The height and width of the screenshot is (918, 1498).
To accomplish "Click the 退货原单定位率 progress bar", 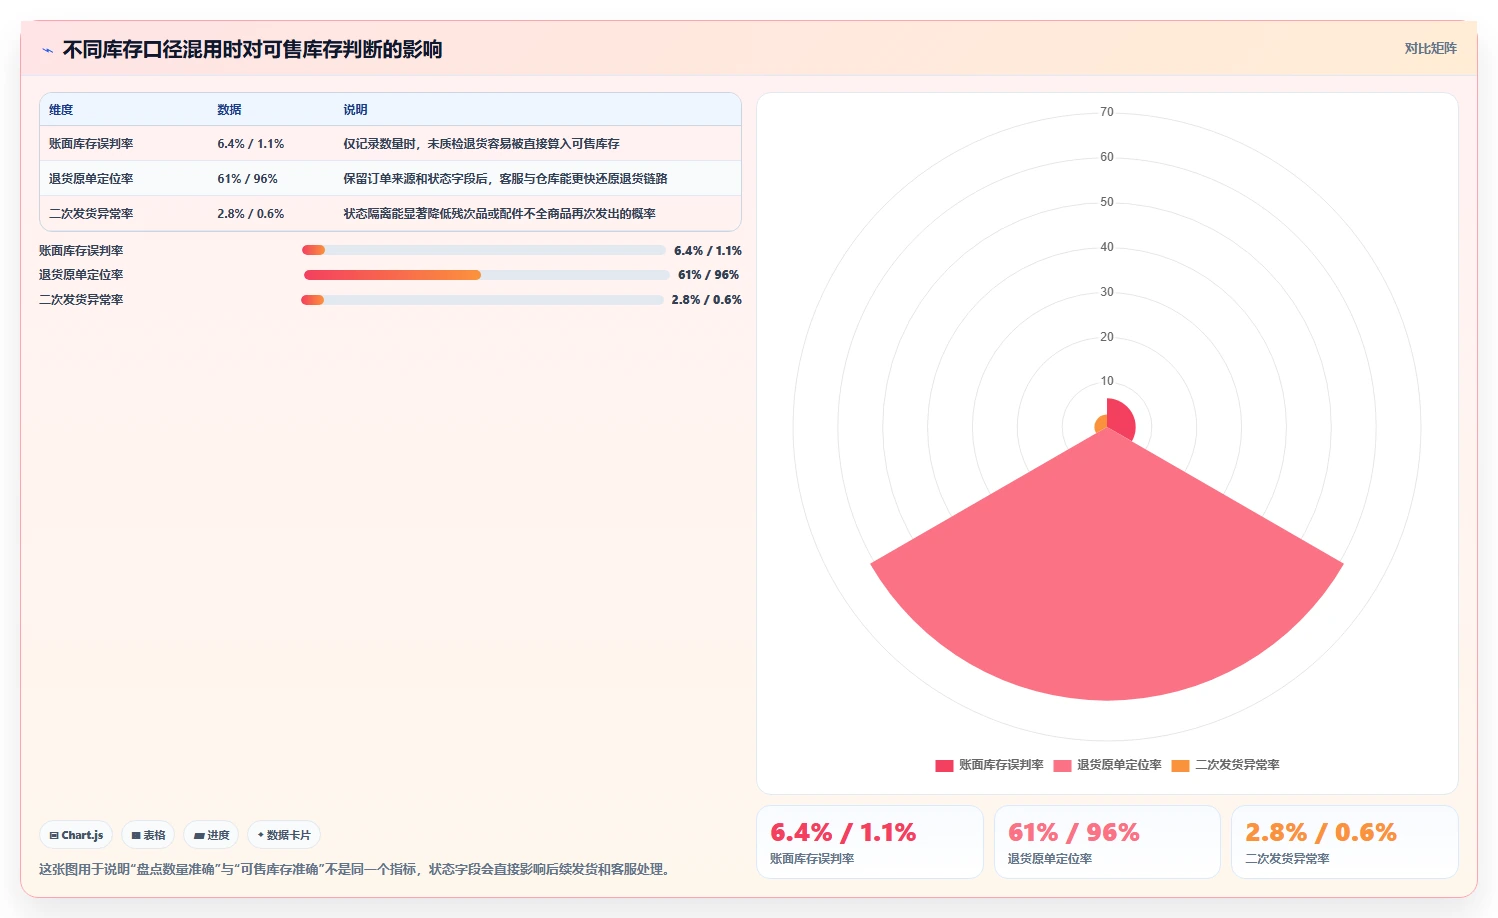I will click(486, 275).
